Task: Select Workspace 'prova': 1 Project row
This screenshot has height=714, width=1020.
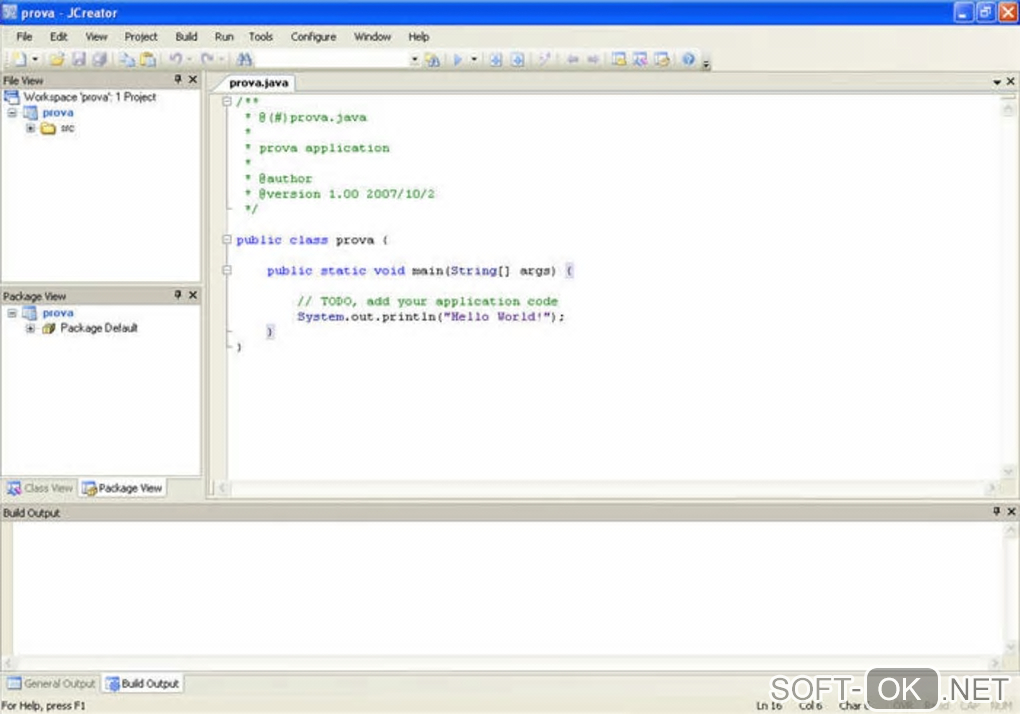Action: point(81,97)
